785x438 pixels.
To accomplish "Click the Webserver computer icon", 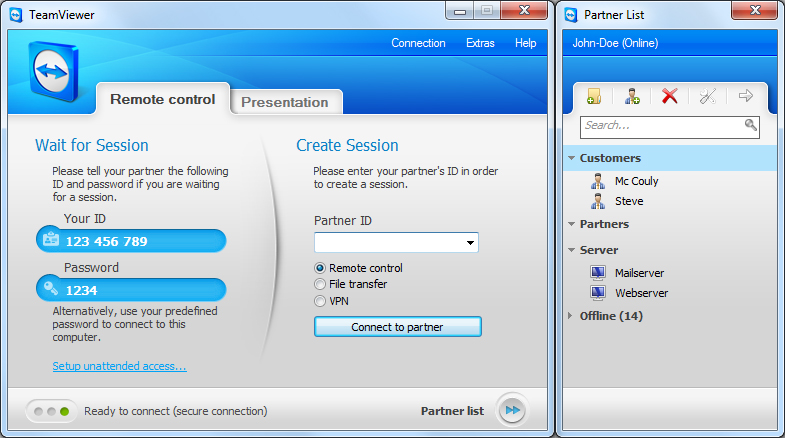I will coord(598,292).
